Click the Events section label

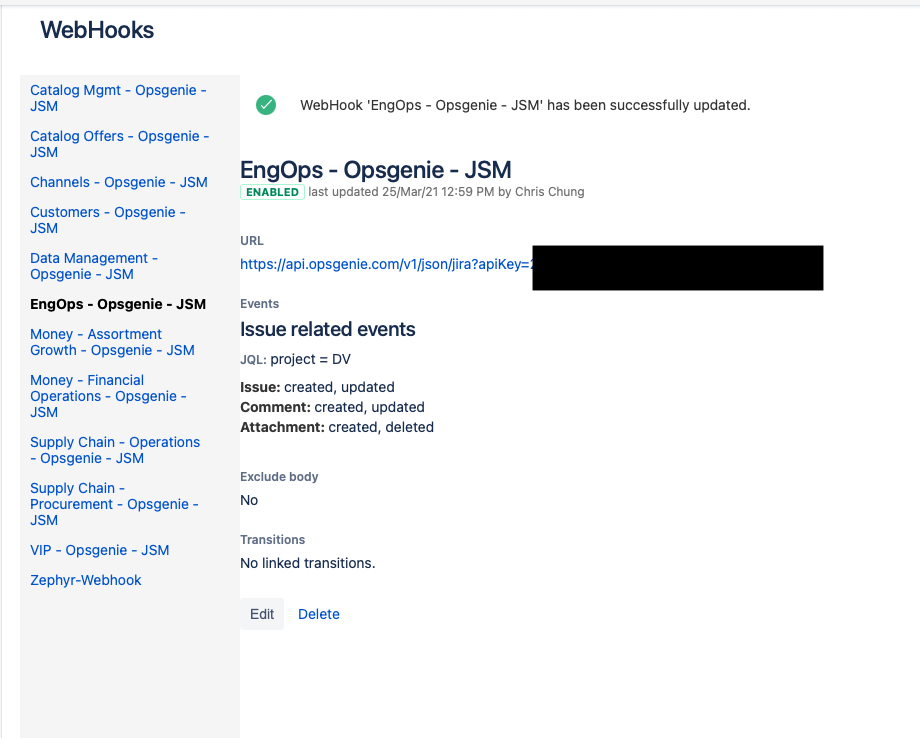point(259,303)
